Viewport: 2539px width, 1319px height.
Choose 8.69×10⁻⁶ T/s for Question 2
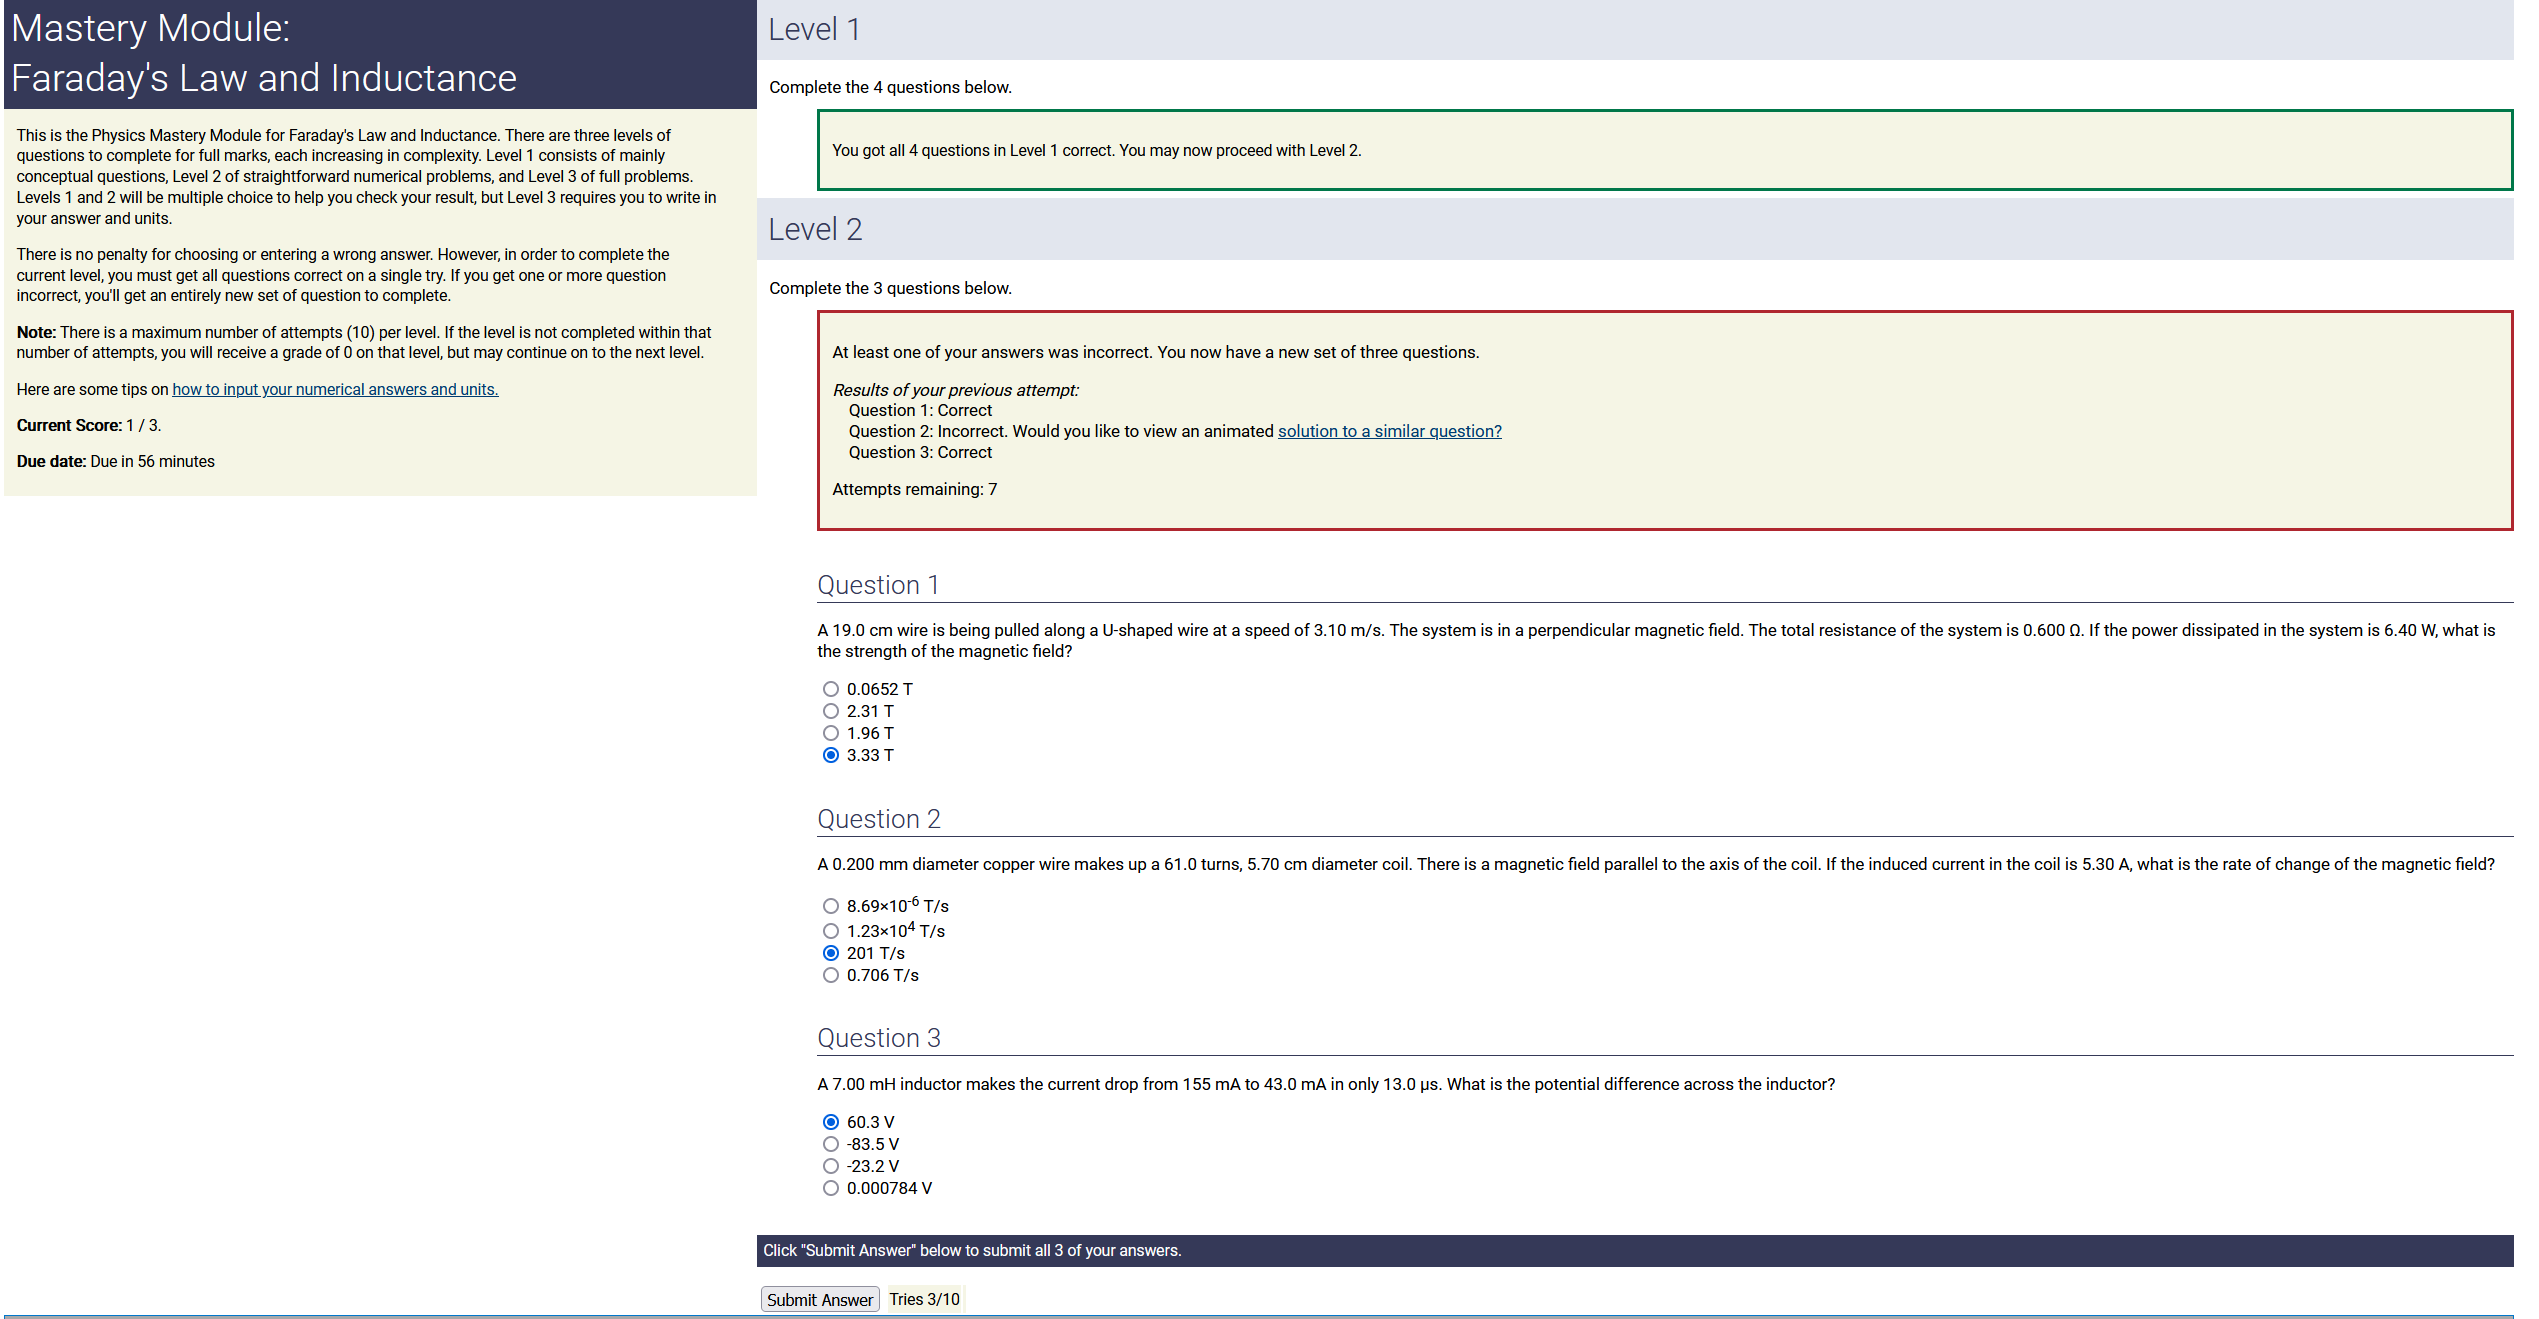[830, 906]
